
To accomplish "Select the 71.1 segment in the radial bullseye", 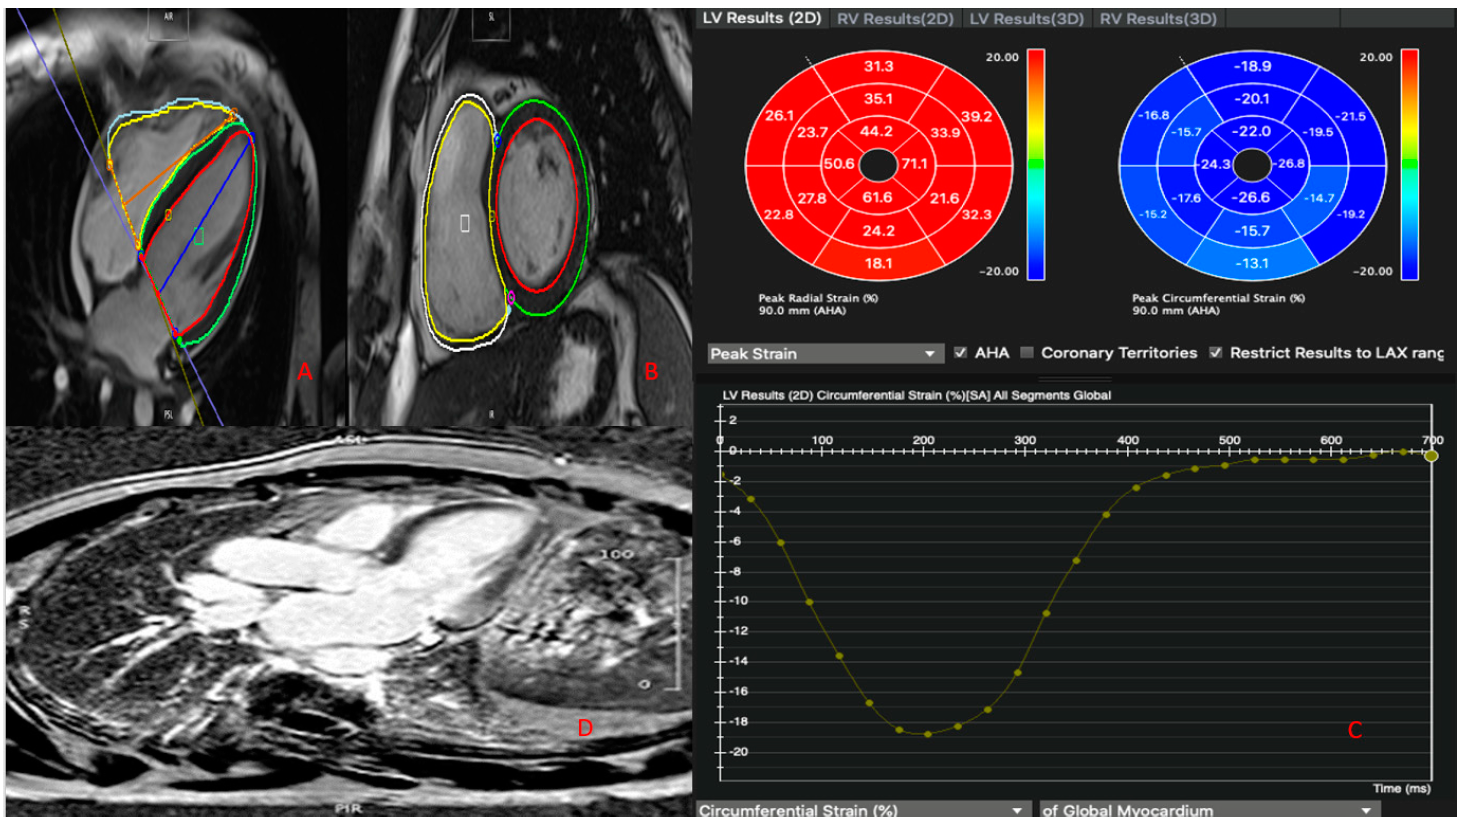I will (913, 164).
